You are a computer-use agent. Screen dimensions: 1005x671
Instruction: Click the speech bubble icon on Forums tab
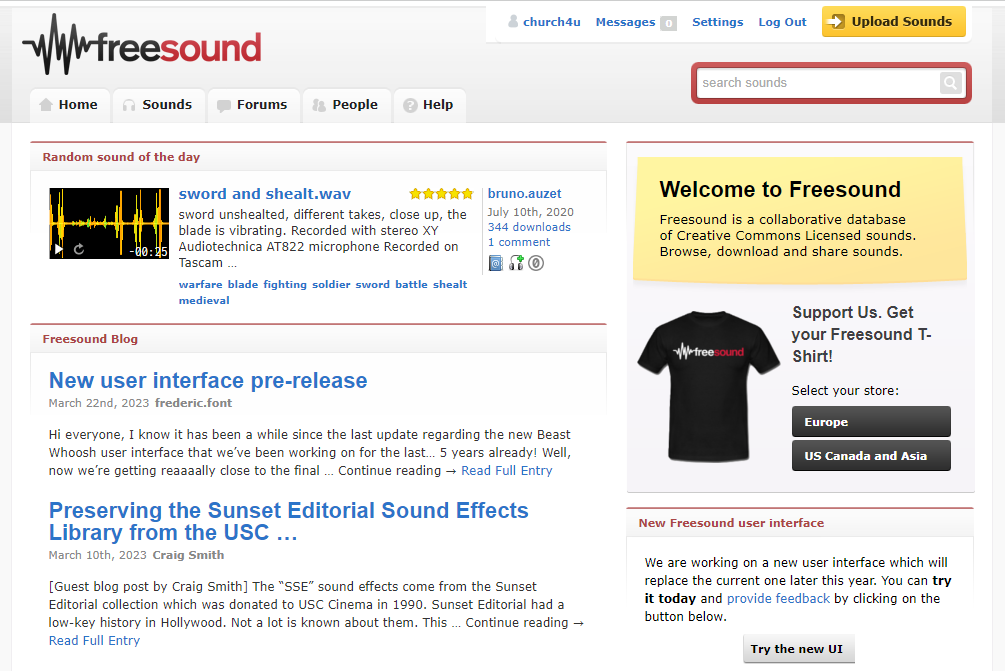[224, 106]
